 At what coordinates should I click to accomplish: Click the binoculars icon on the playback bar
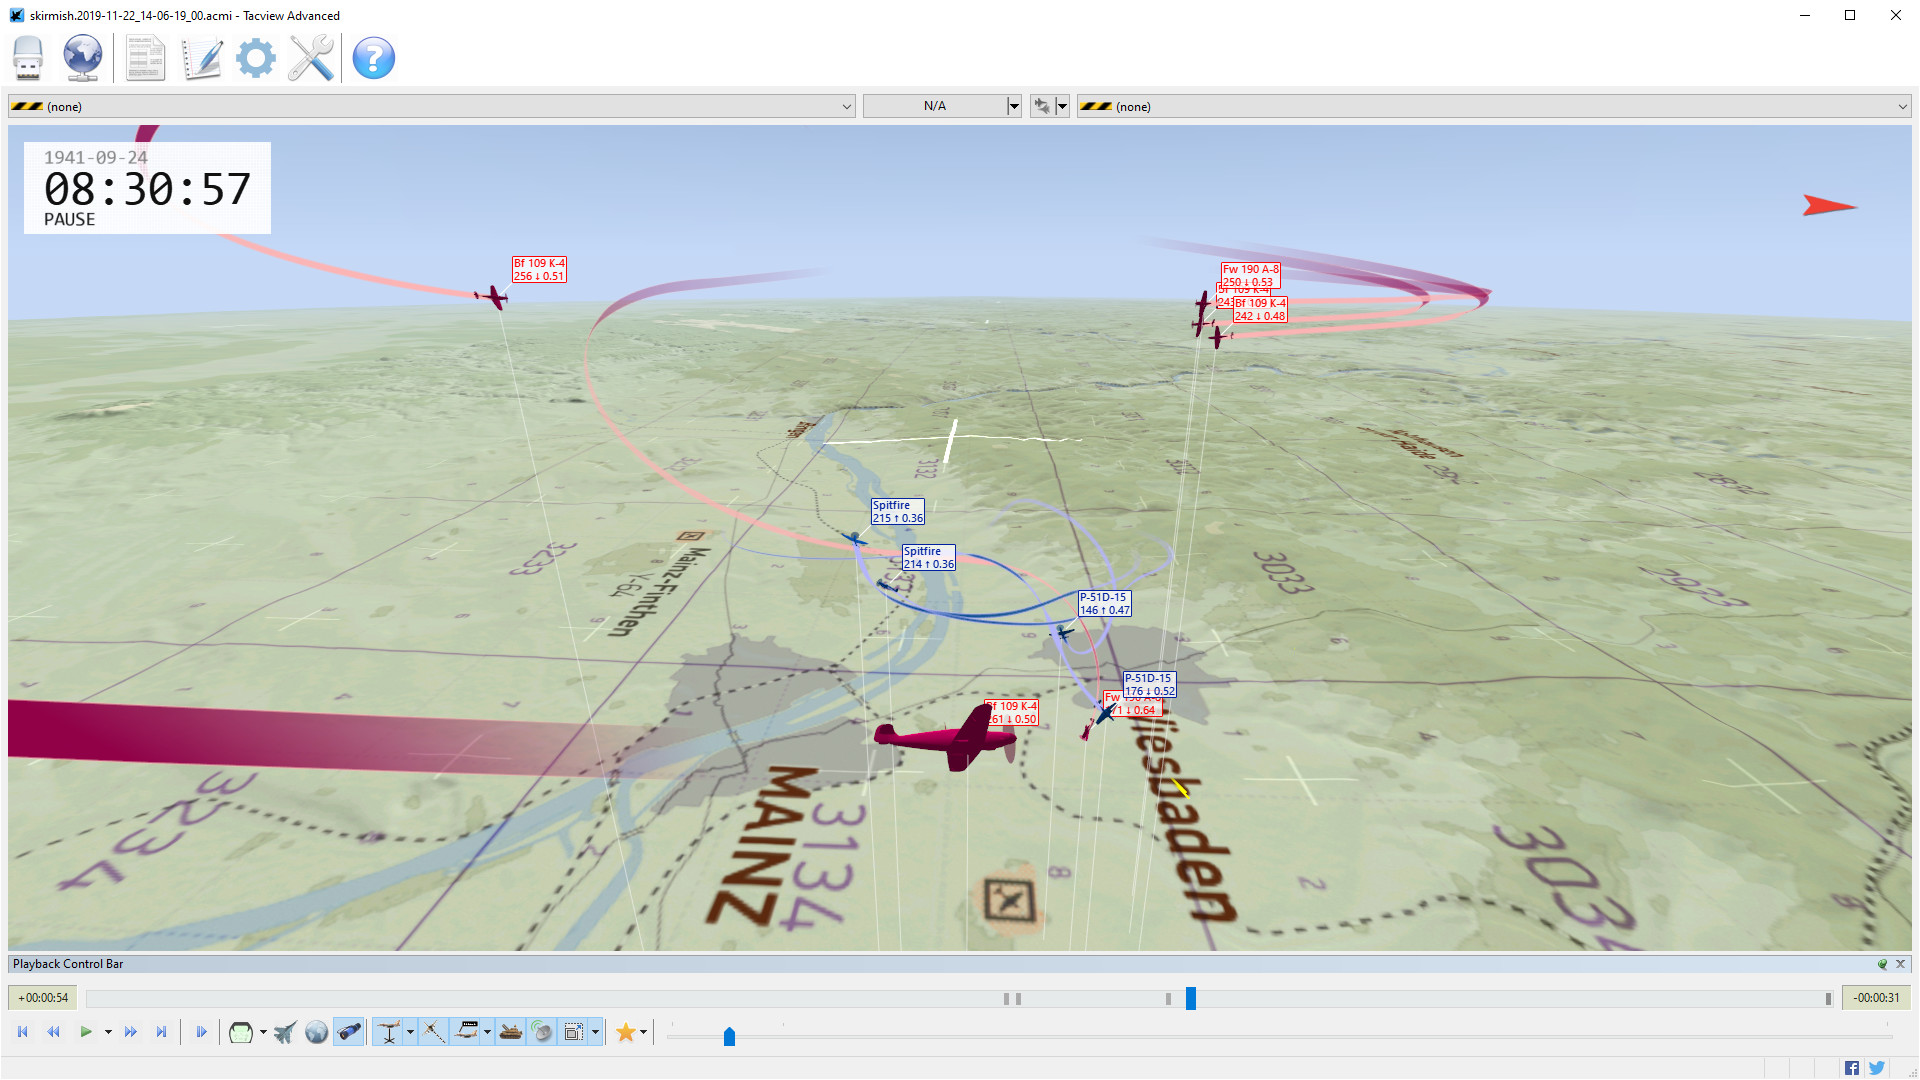(349, 1031)
